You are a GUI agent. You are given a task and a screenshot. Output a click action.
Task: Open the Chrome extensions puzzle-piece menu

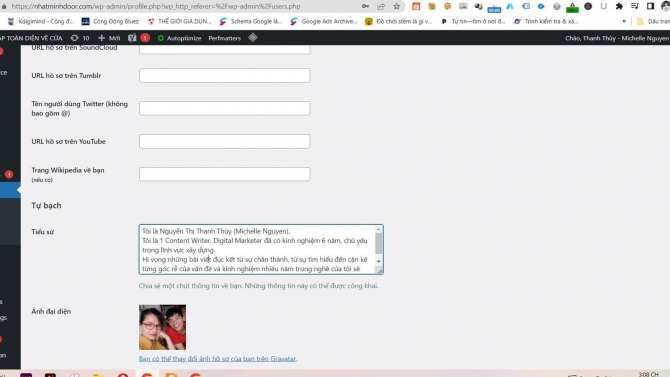tap(619, 6)
